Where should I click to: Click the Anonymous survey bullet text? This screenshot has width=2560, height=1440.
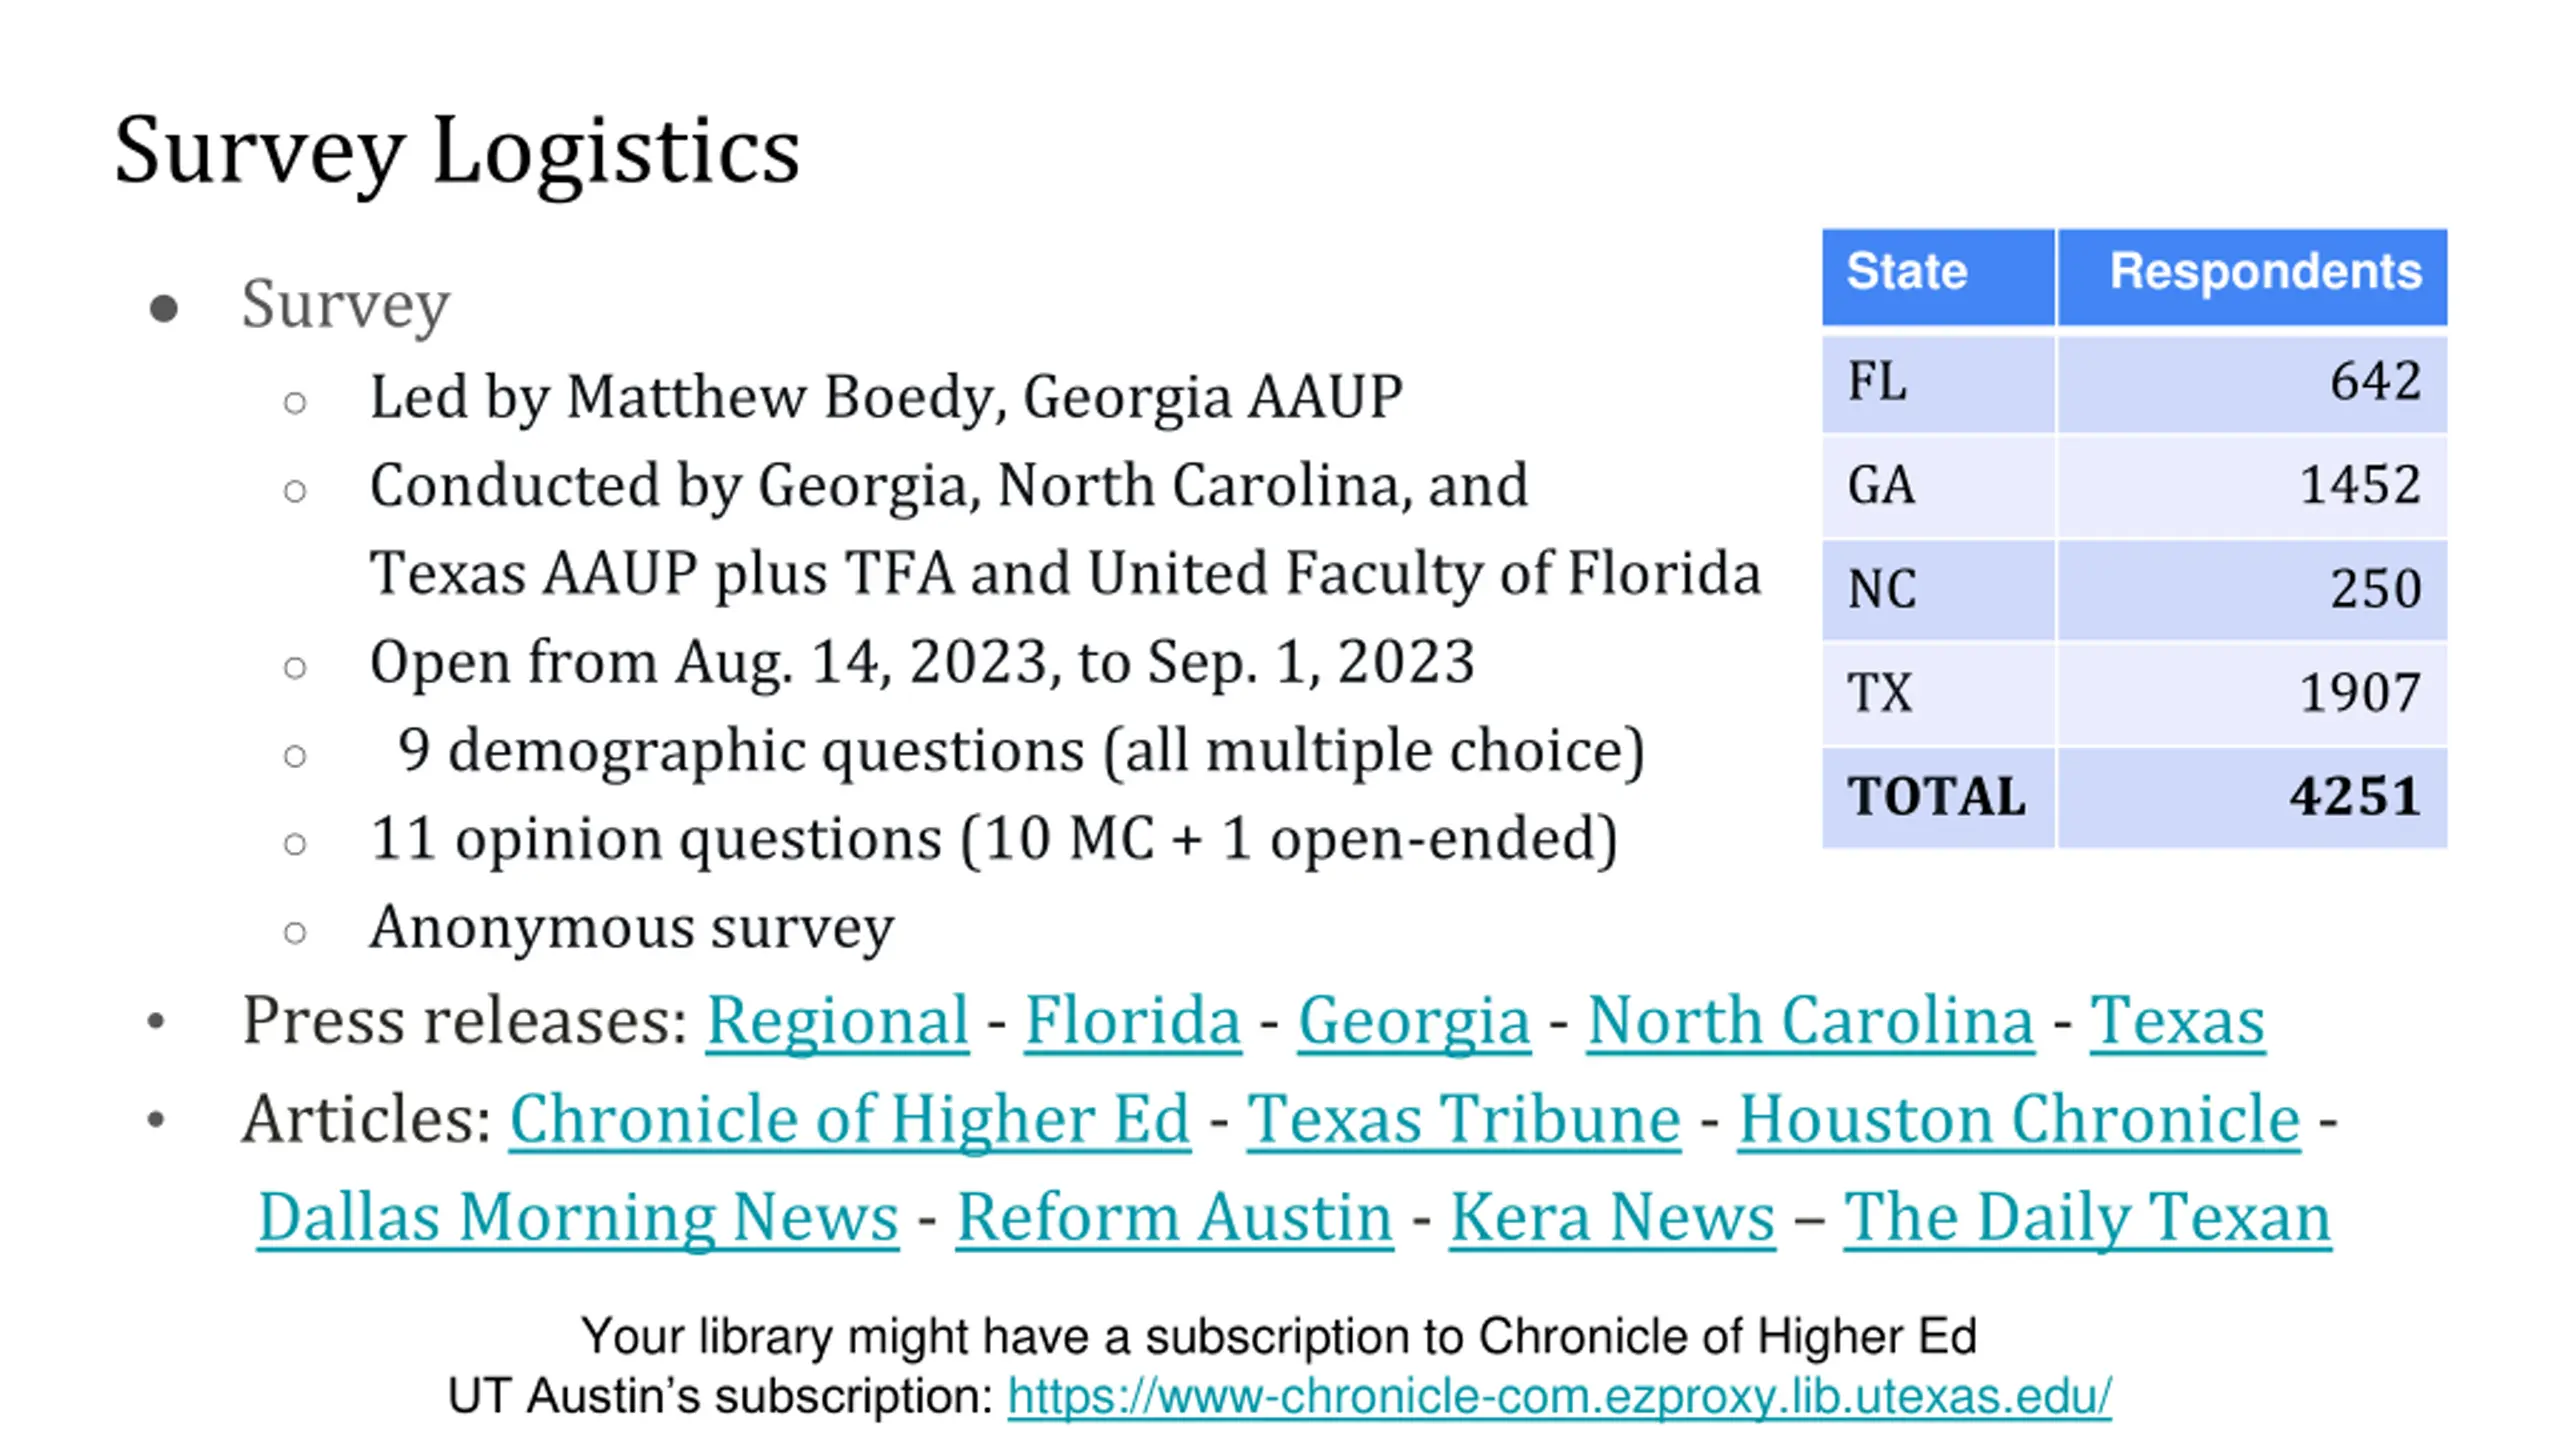(x=632, y=927)
